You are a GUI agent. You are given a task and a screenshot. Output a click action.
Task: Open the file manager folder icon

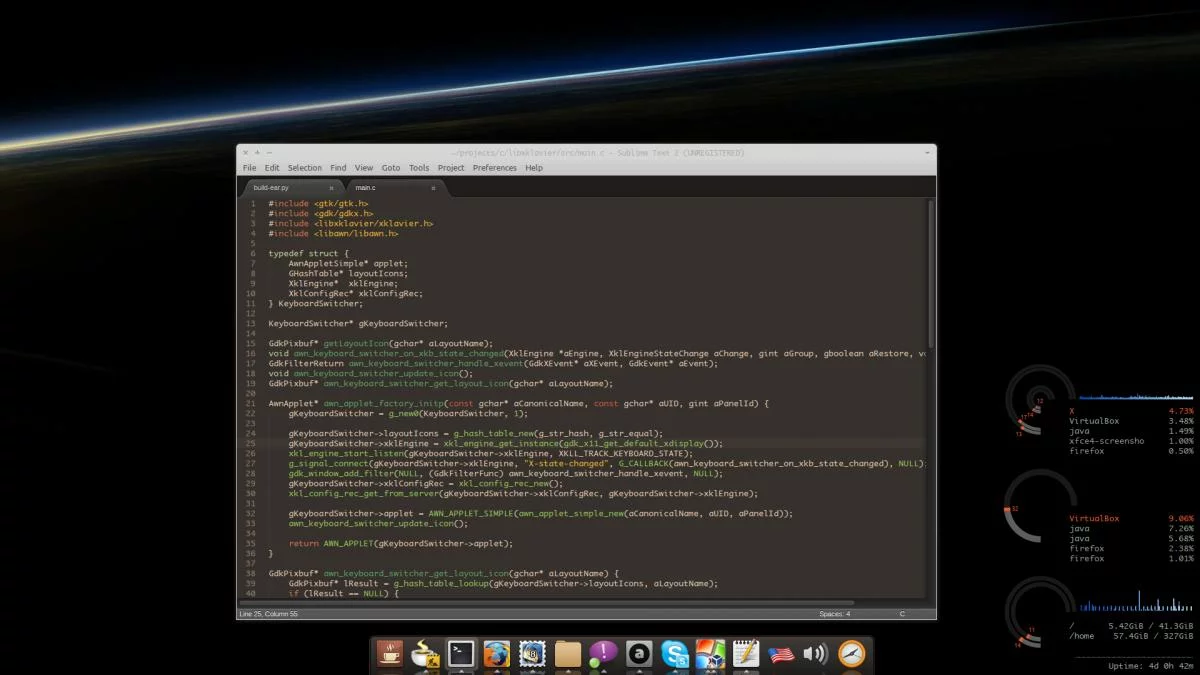tap(567, 654)
